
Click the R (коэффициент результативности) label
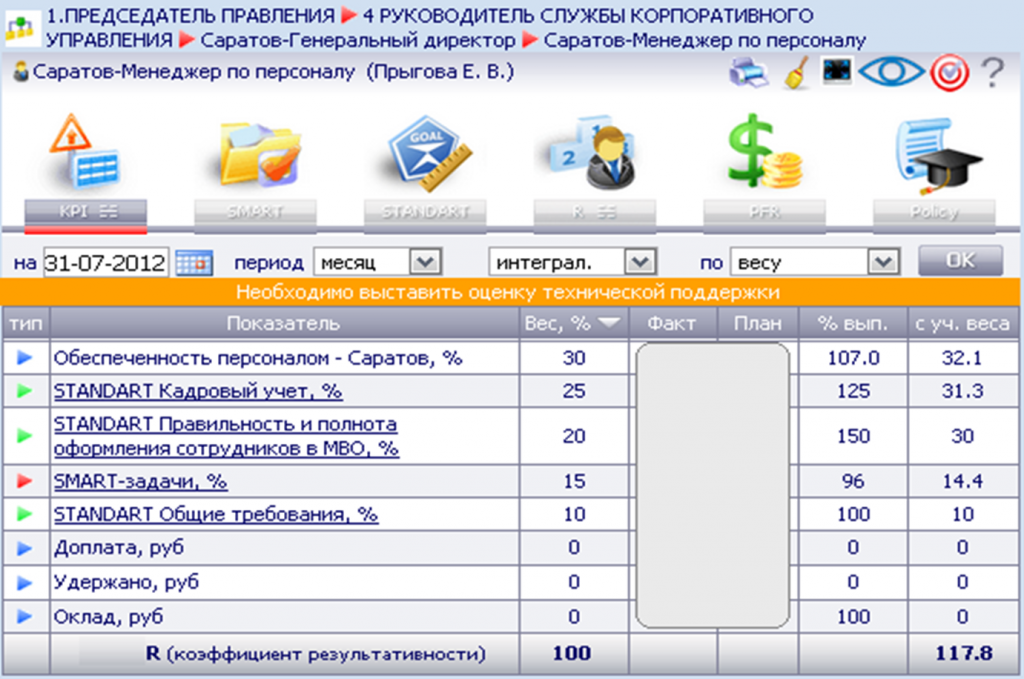(x=316, y=654)
